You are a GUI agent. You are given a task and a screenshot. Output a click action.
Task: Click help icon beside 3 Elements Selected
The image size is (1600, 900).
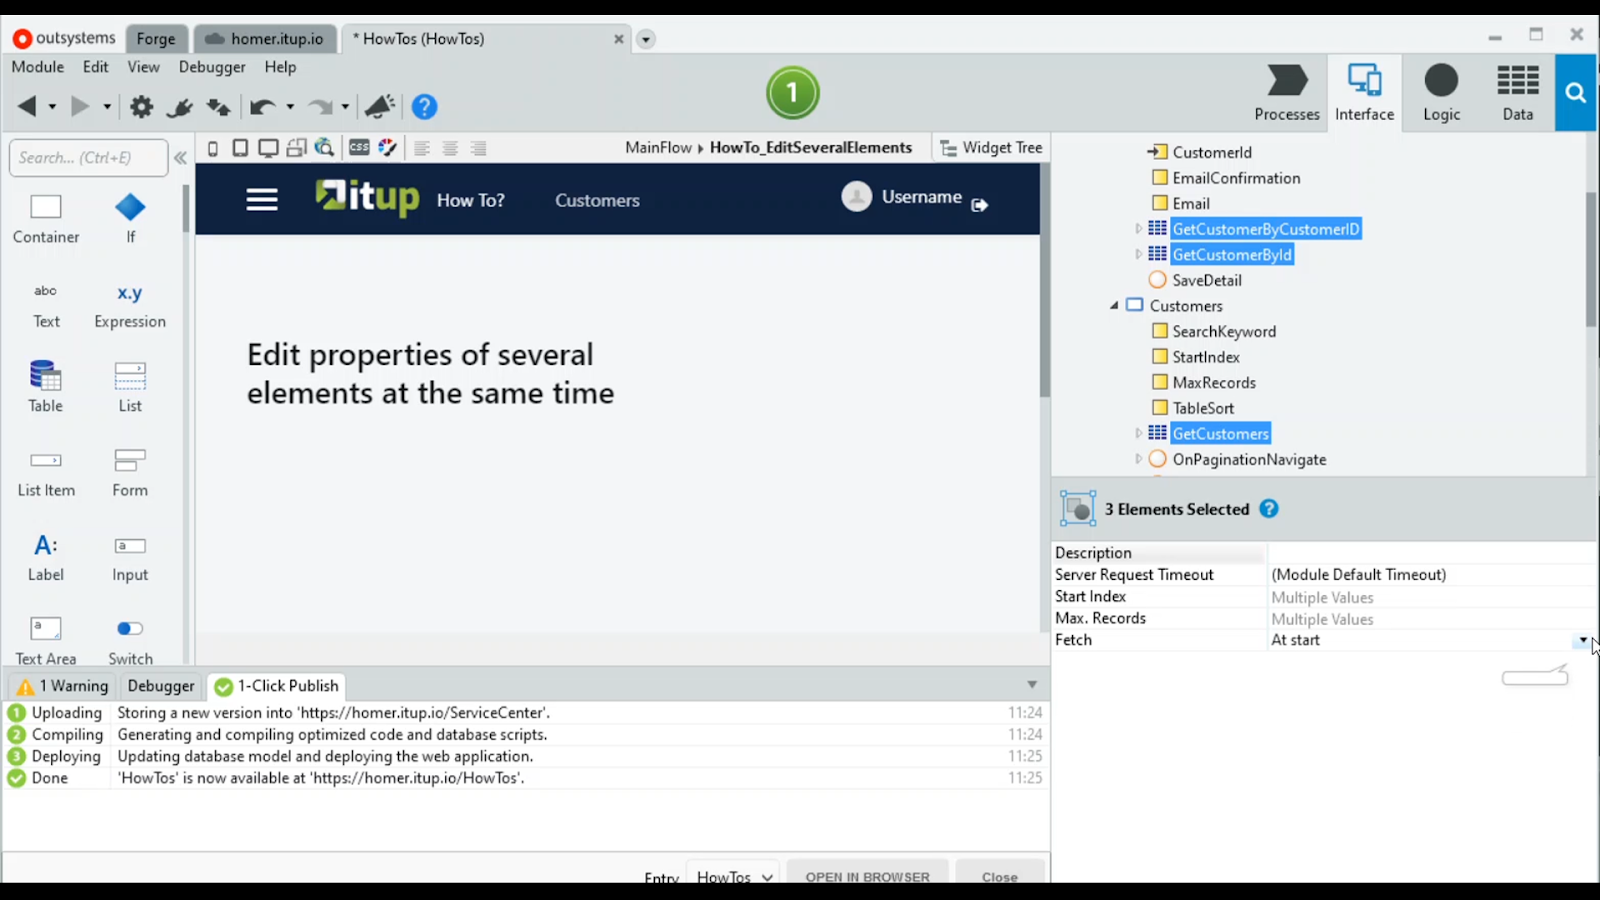[1269, 508]
